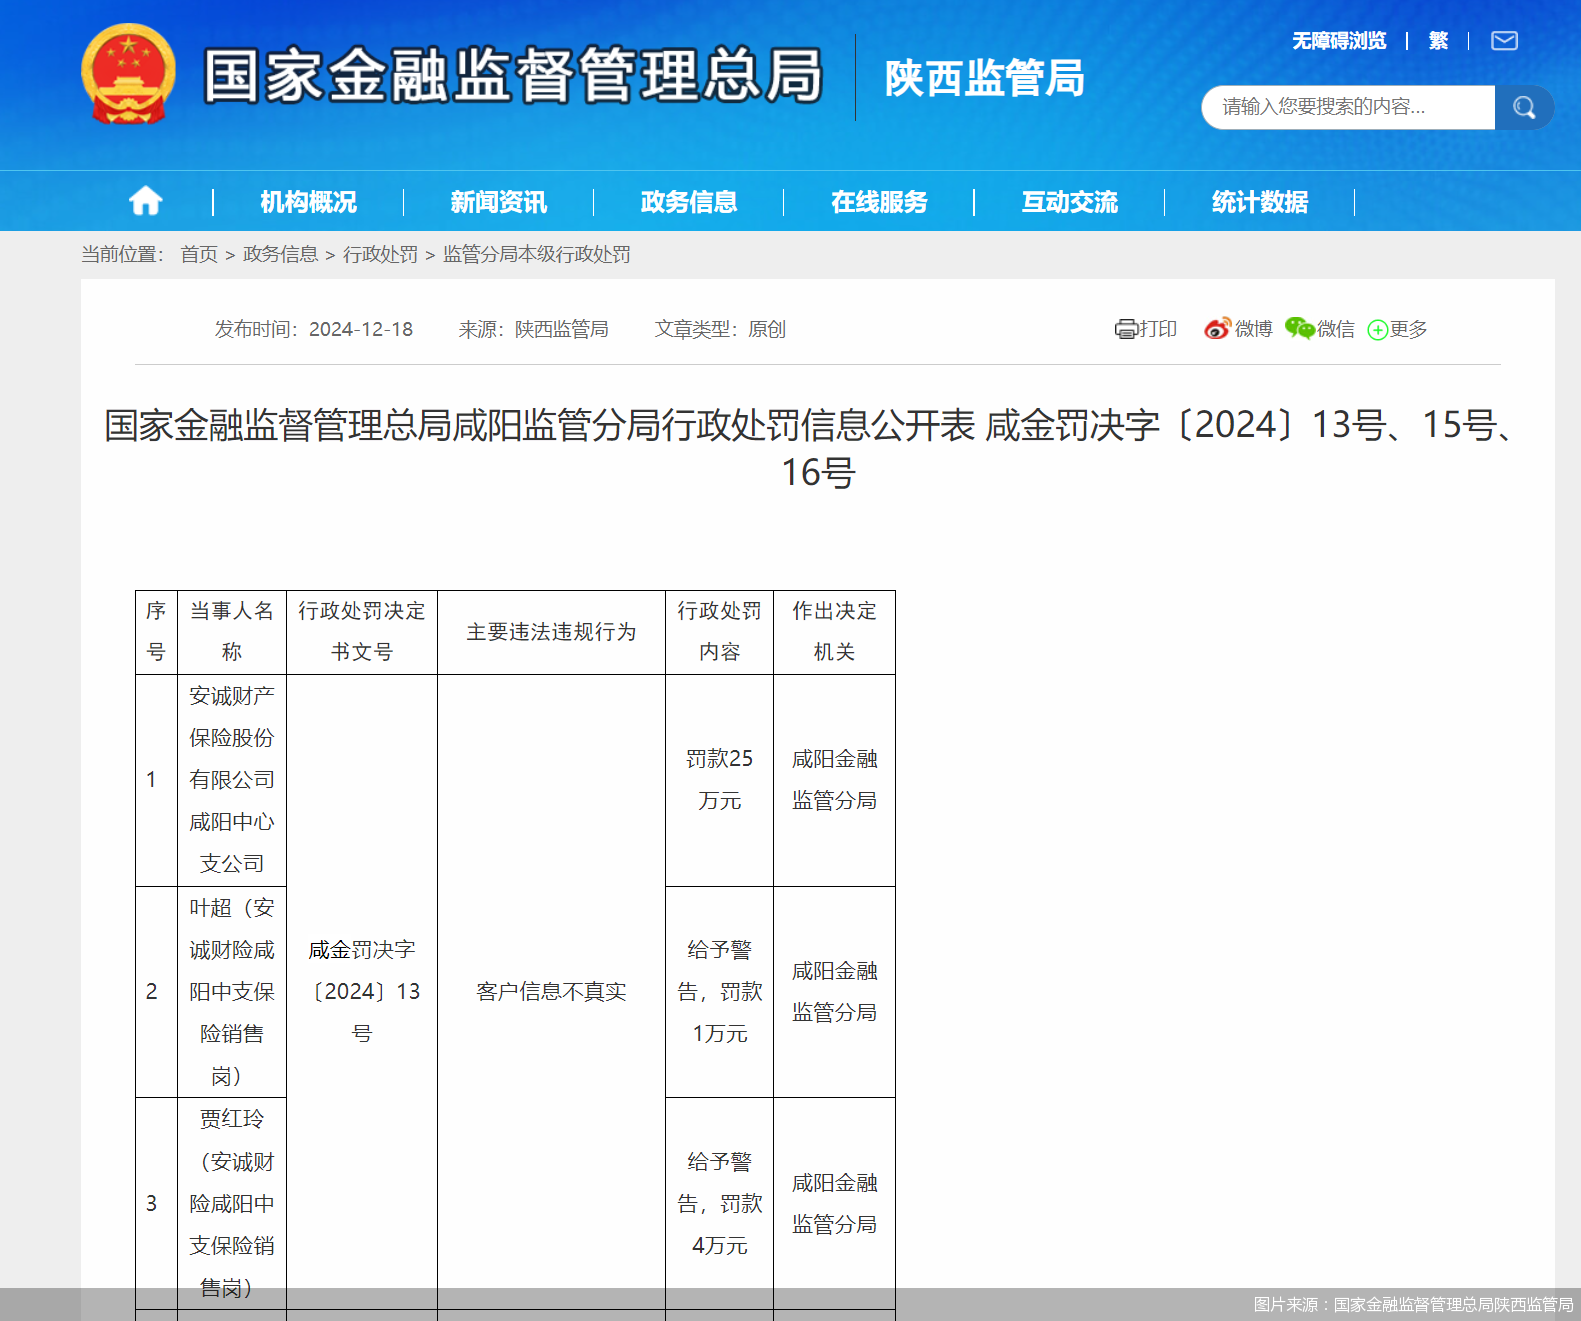This screenshot has height=1321, width=1581.
Task: Click the 咸金罚决字〔2024〕13号 cell
Action: point(362,992)
